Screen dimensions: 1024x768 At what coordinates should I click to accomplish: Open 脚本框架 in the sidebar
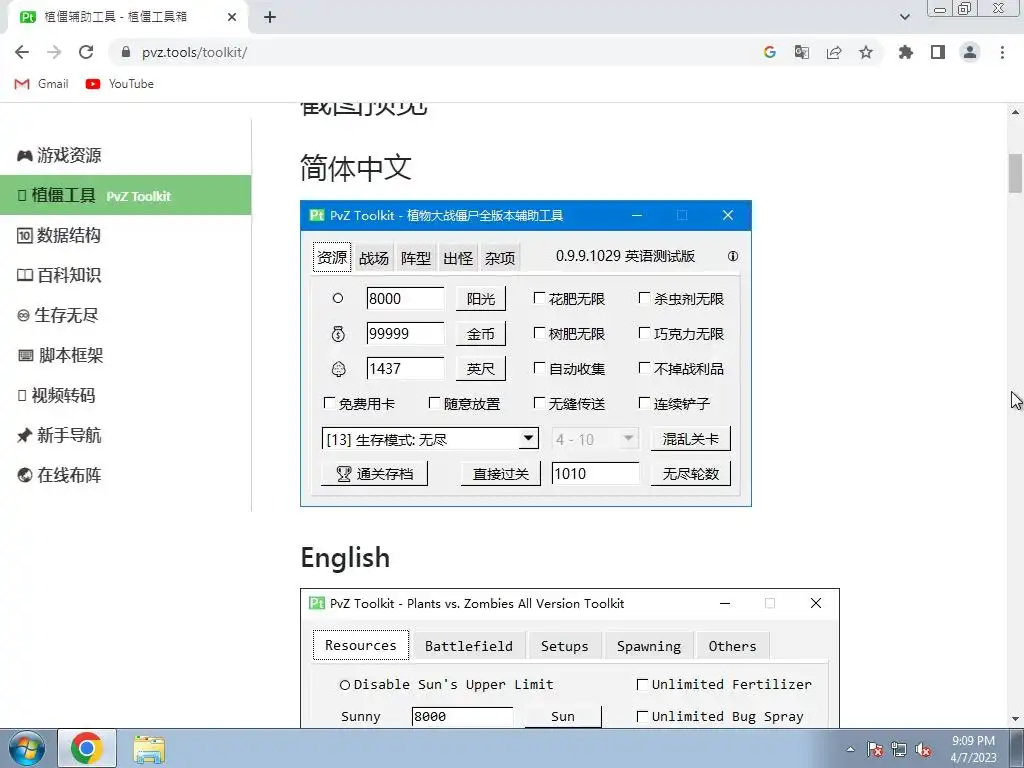(60, 355)
